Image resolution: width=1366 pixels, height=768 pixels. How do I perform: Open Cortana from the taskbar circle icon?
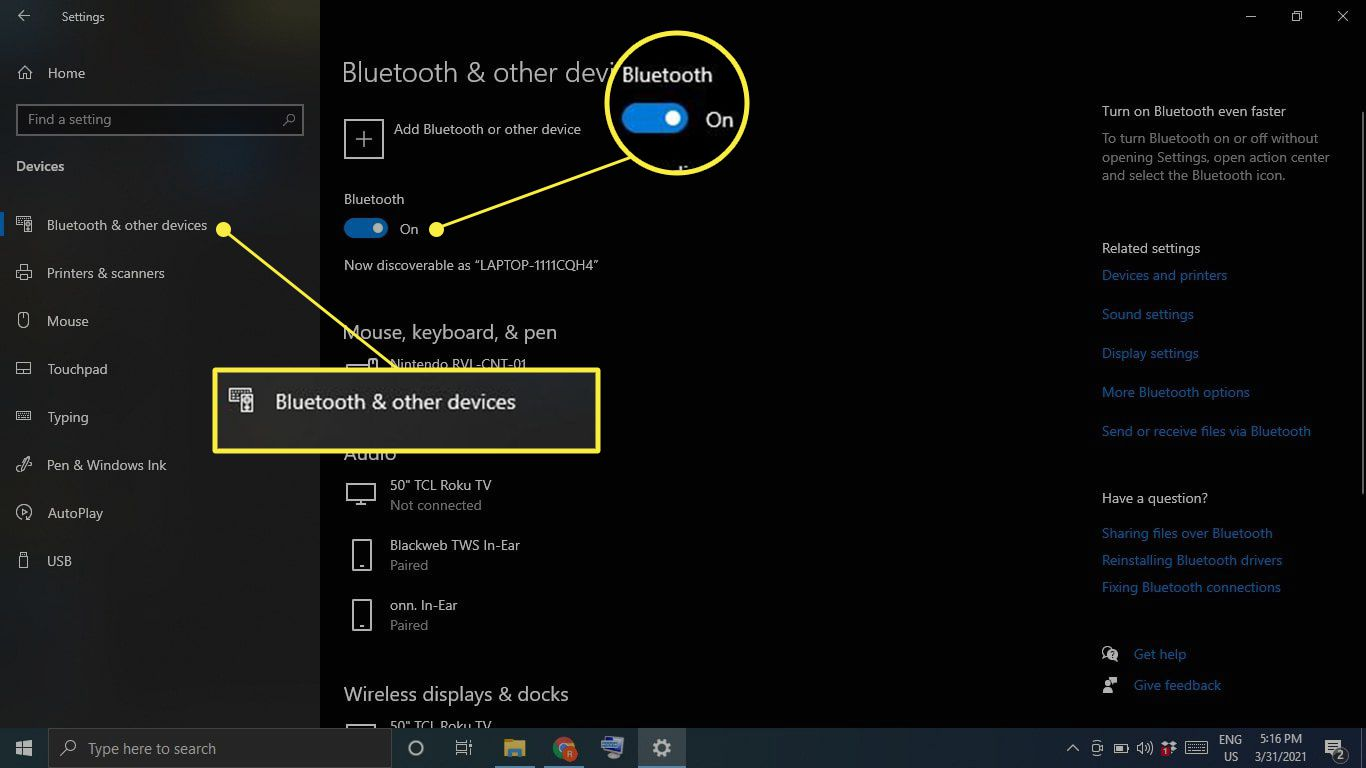416,748
